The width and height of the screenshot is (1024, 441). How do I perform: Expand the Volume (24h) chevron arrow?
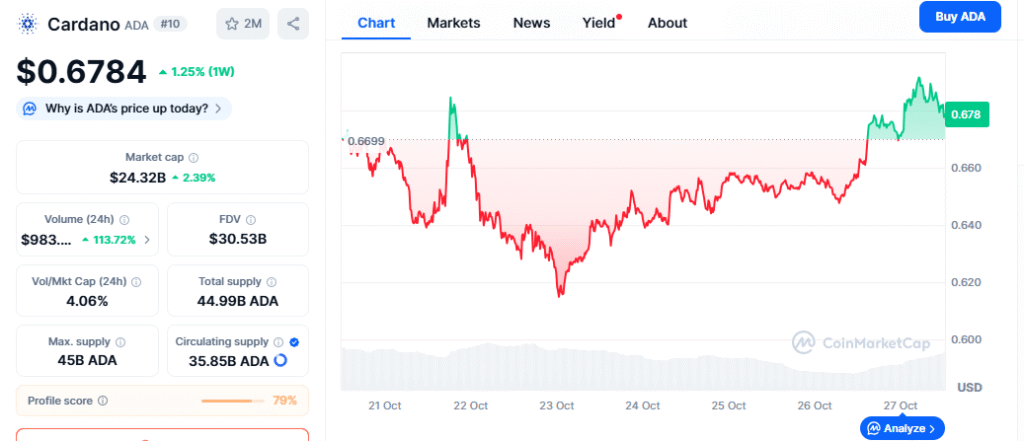(148, 240)
